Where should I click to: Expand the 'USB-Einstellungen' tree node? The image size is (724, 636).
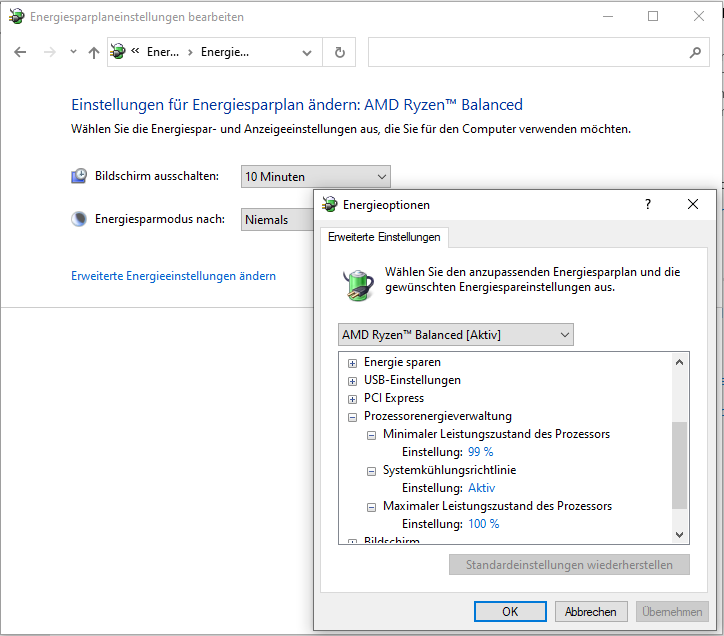pos(352,381)
